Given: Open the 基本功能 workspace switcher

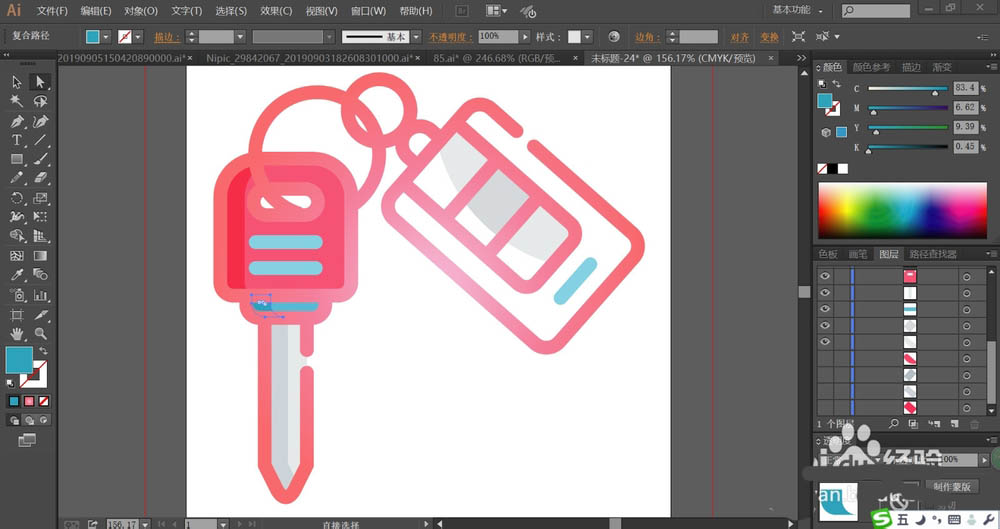Looking at the screenshot, I should pyautogui.click(x=798, y=10).
